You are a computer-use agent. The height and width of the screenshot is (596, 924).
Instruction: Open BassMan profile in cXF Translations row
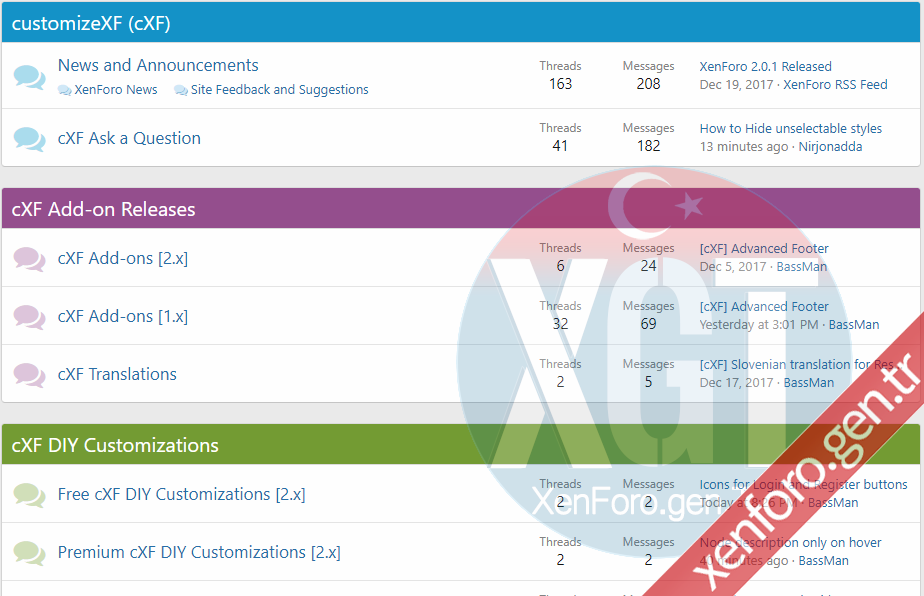(x=808, y=382)
